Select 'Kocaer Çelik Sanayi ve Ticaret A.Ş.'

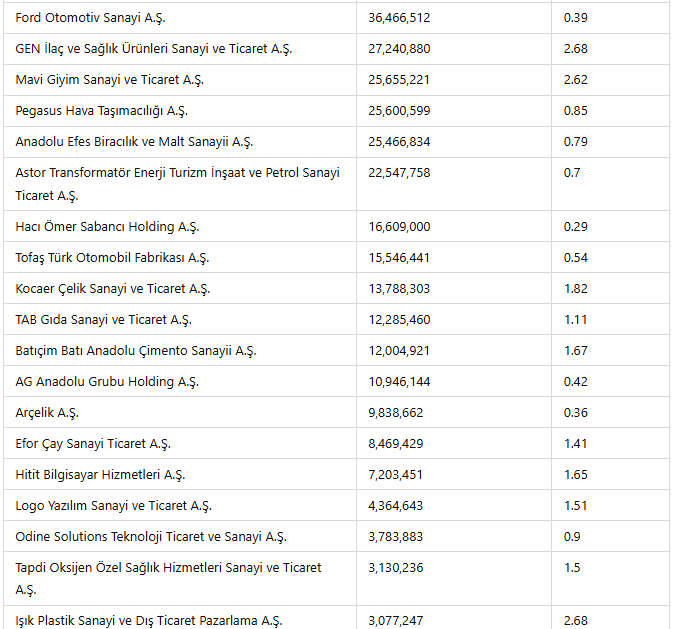pyautogui.click(x=113, y=288)
